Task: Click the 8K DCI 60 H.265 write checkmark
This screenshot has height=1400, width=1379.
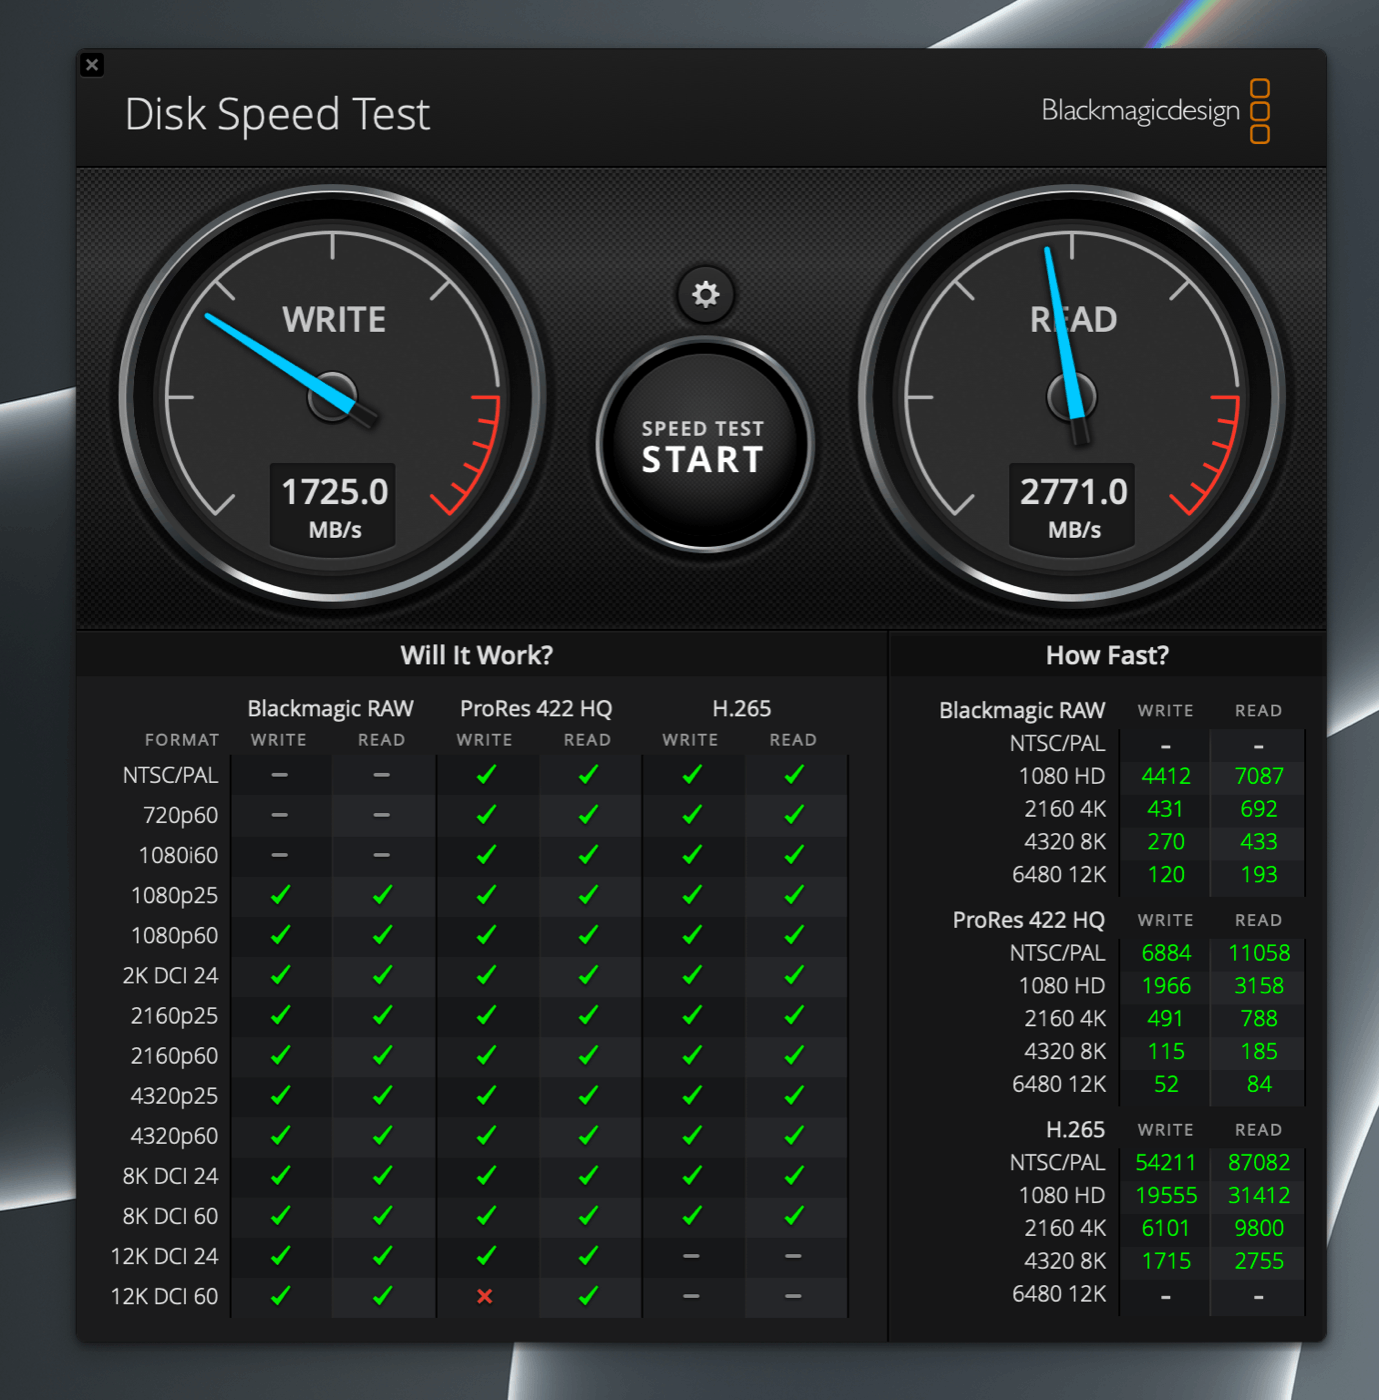Action: tap(691, 1216)
